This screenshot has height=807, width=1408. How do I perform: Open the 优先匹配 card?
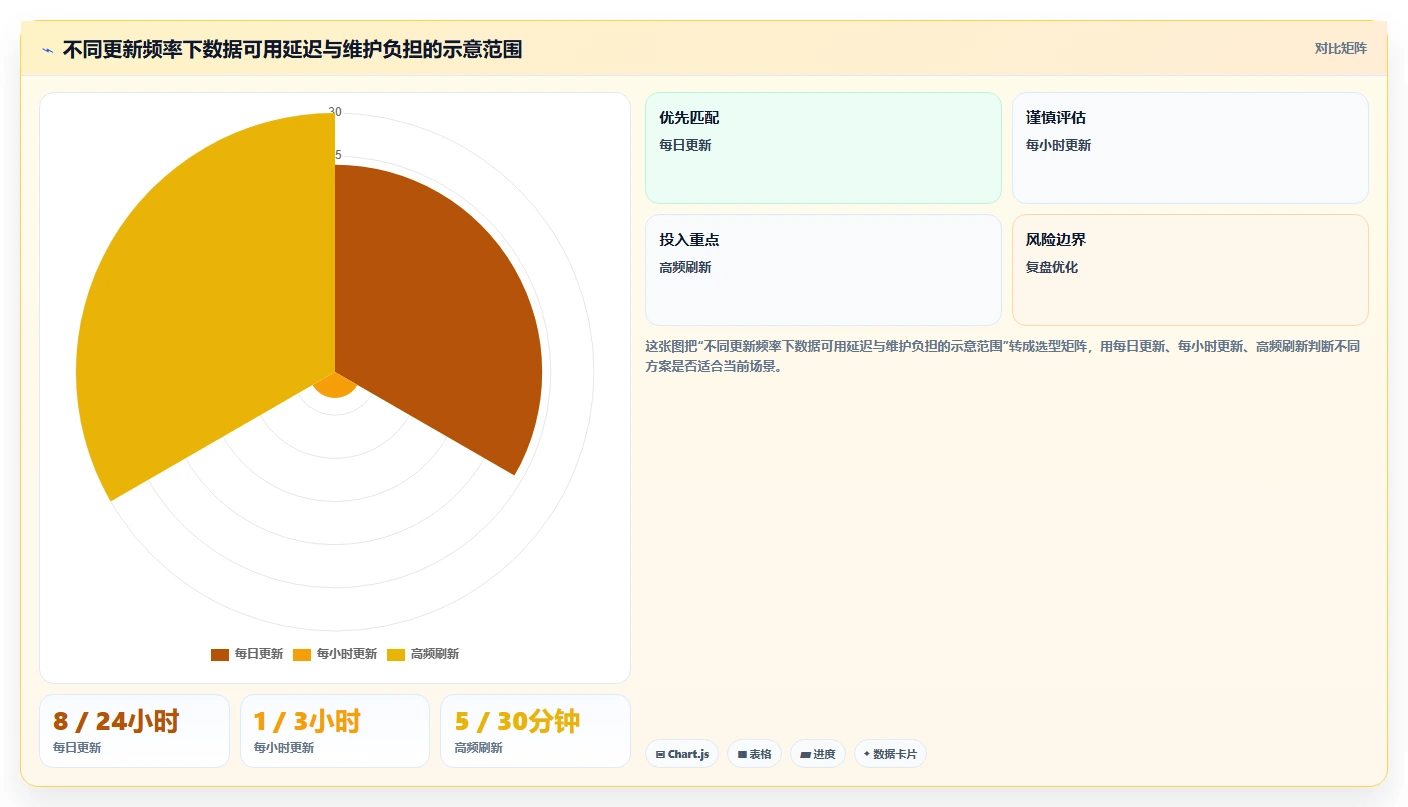pos(823,148)
